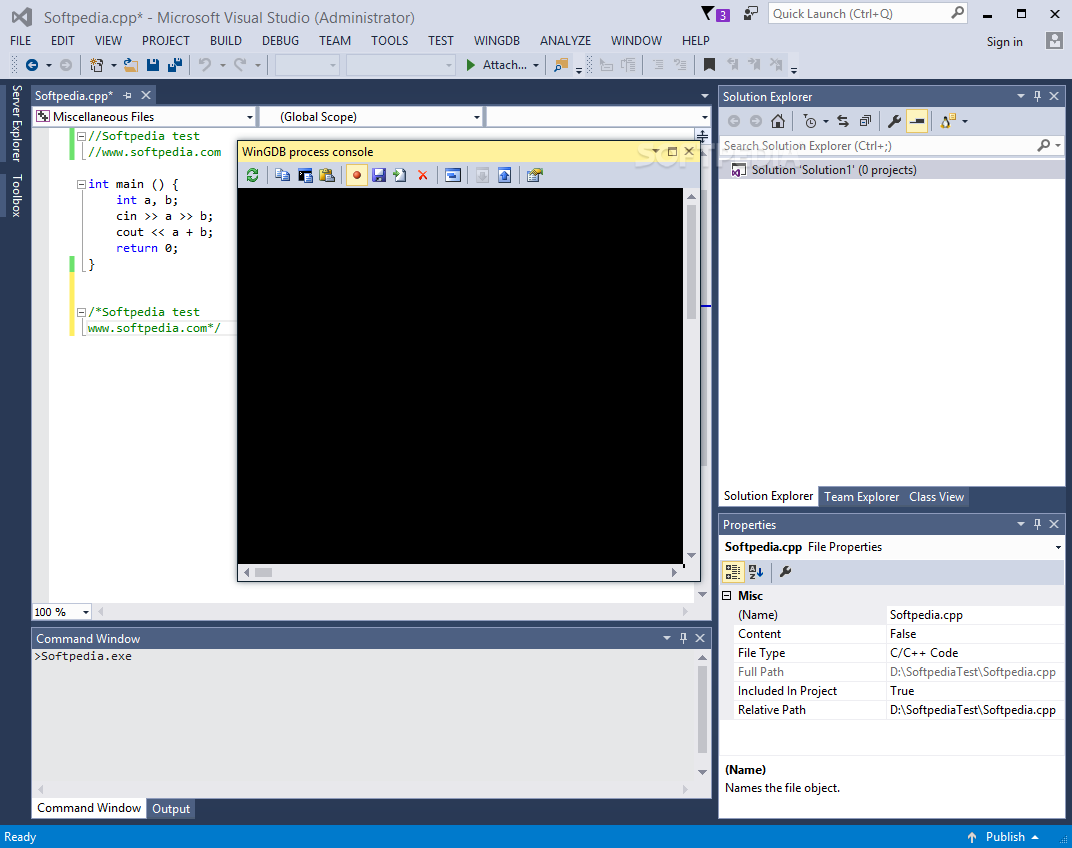Click the import file icon in WinGDB console
Viewport: 1072px width, 848px height.
[x=400, y=176]
